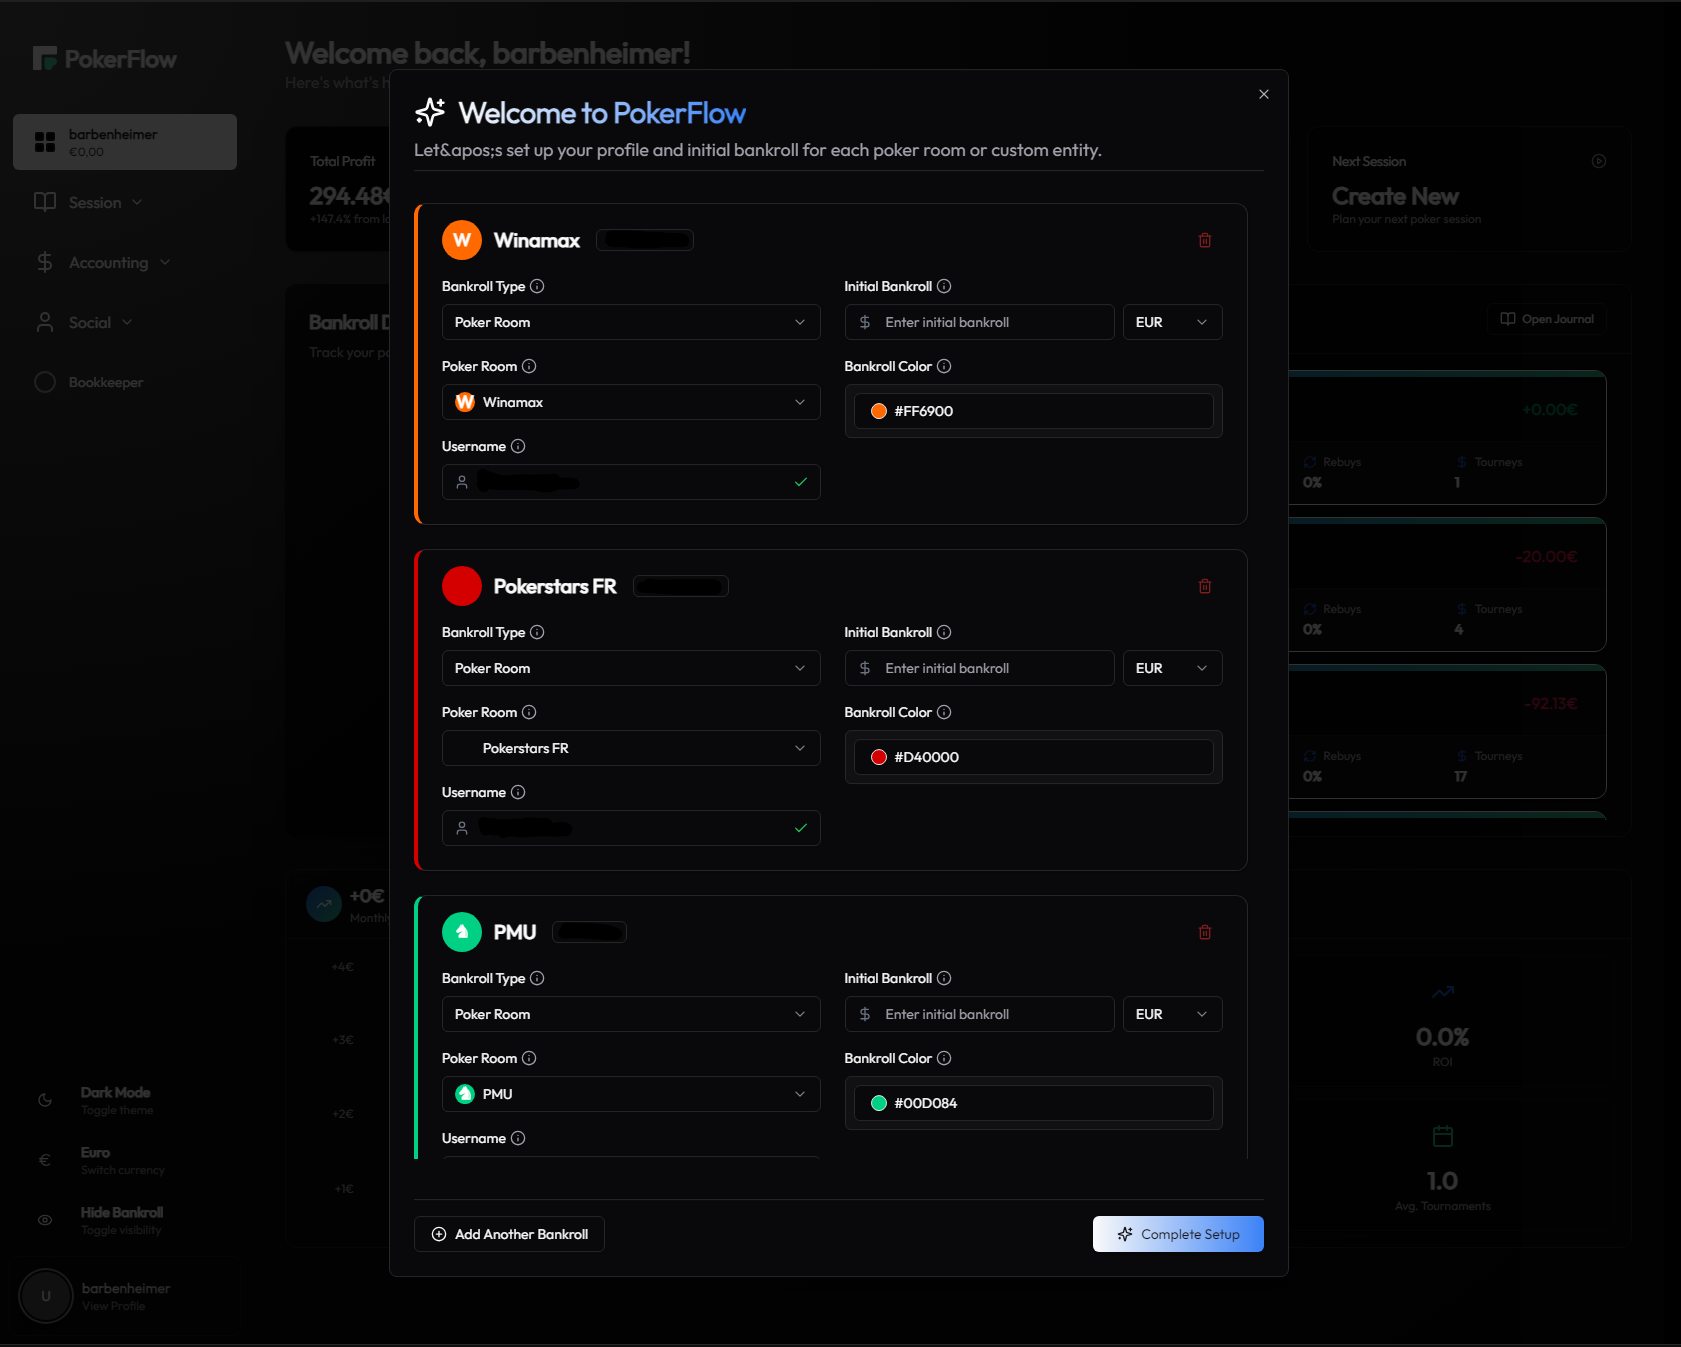The width and height of the screenshot is (1681, 1347).
Task: Delete the Winamax bankroll with trash icon
Action: pos(1205,240)
